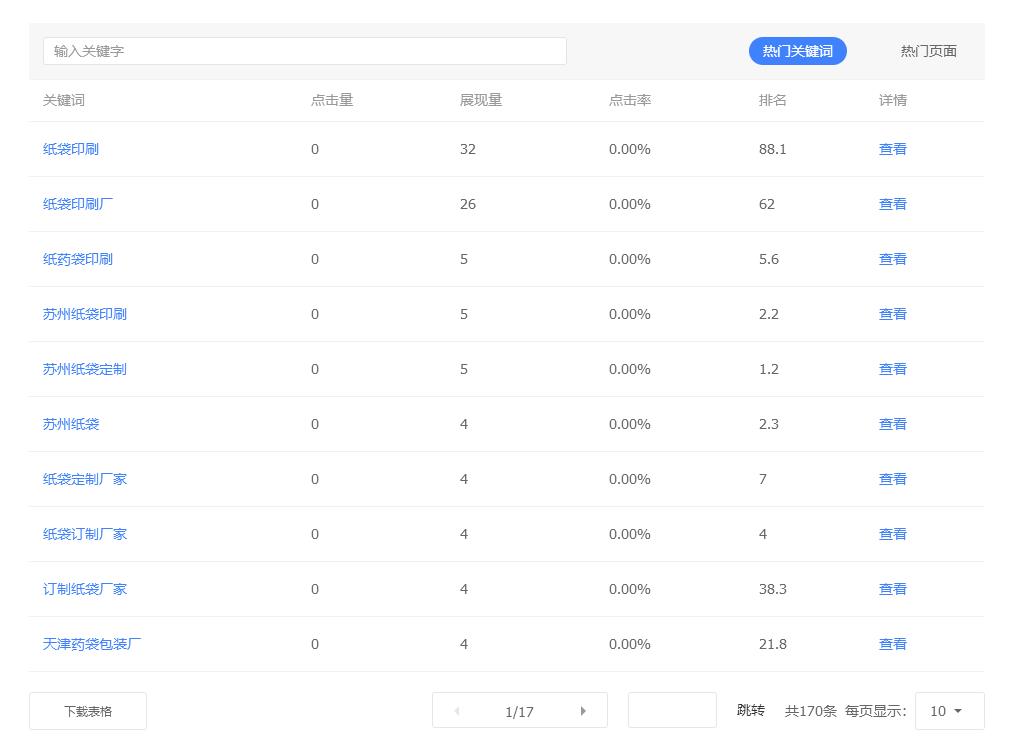Screen dimensions: 1020x755
Task: Open keyword link 纸袋印刷
Action: (x=70, y=149)
